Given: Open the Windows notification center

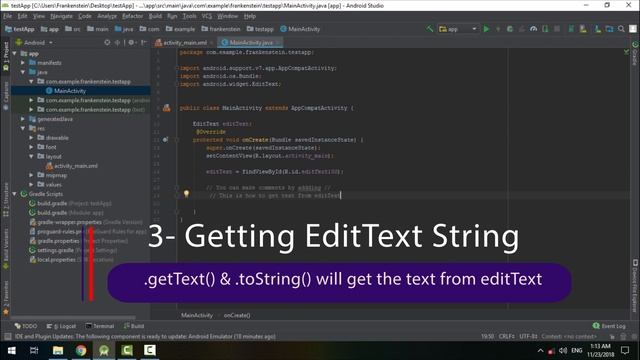Looking at the screenshot, I should coord(625,350).
